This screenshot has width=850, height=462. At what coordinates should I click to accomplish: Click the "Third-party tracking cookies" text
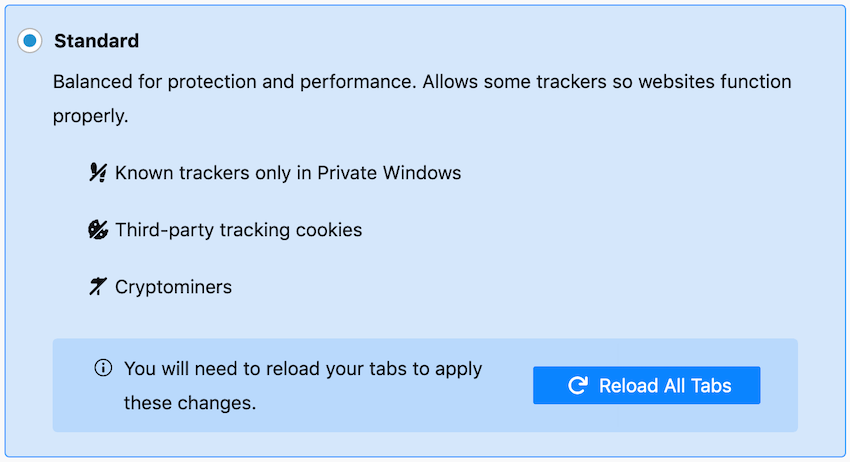point(238,230)
